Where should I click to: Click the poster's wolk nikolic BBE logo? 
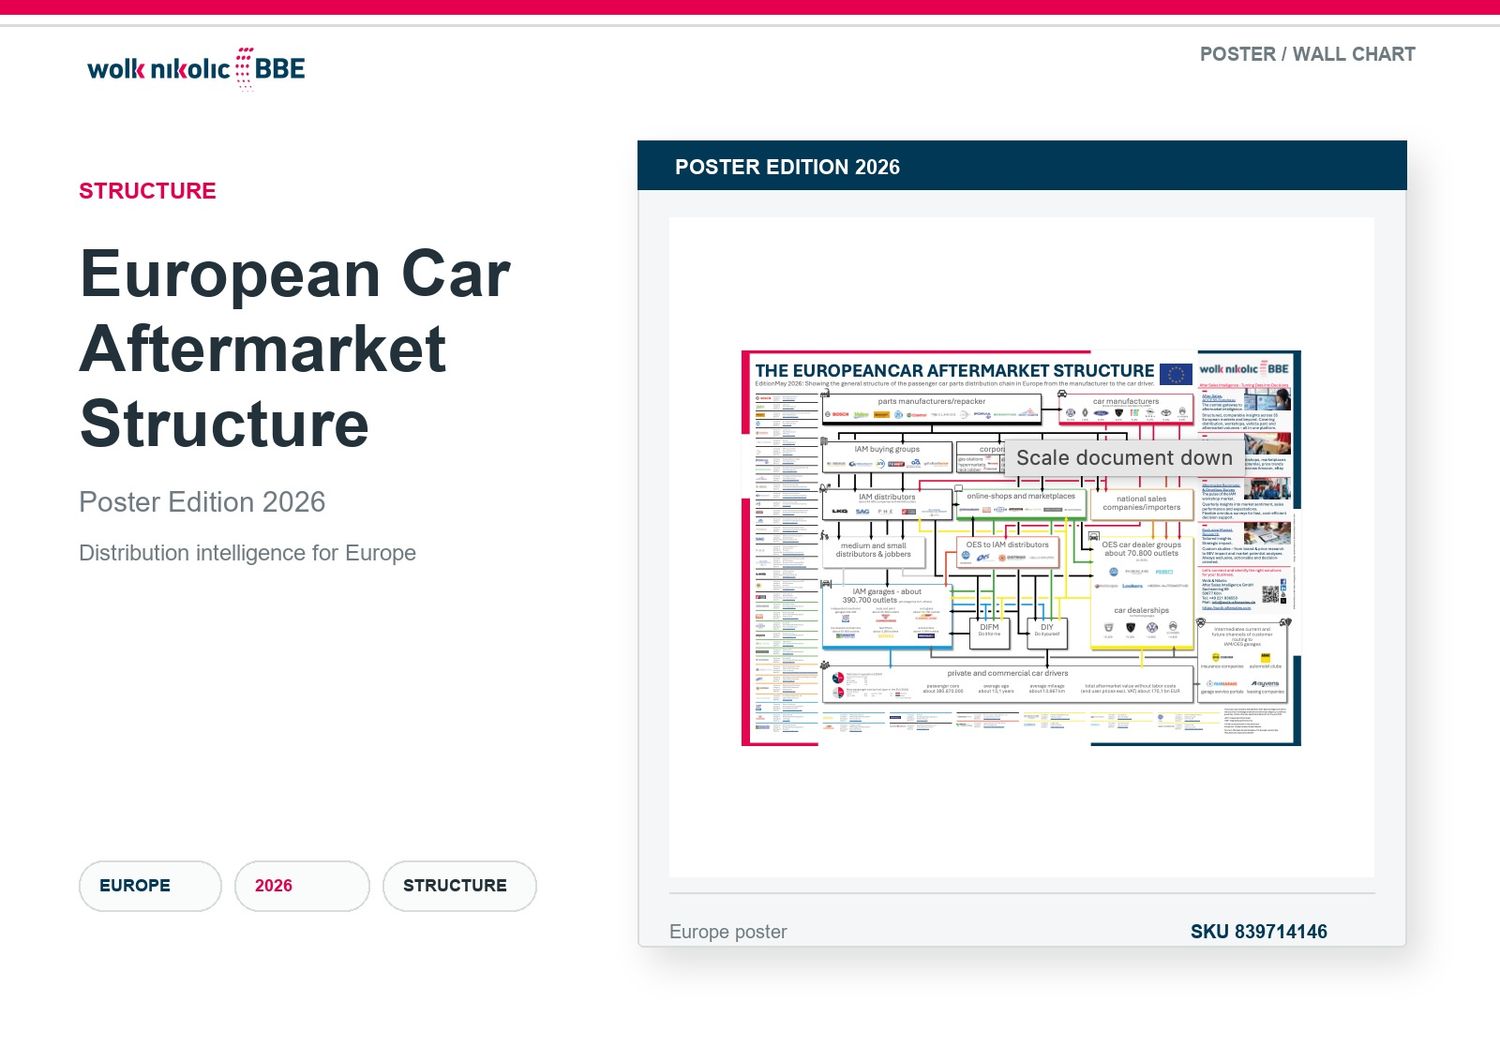pyautogui.click(x=1244, y=369)
